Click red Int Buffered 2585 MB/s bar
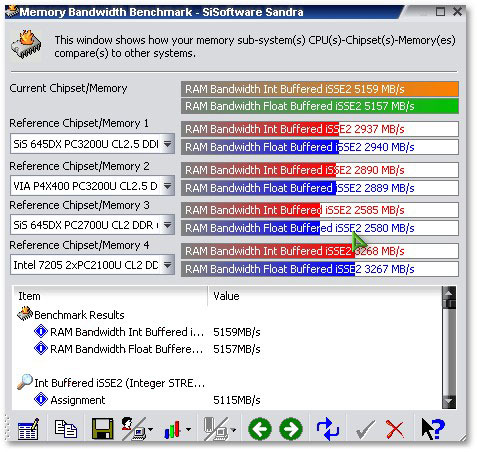477x452 pixels. pos(320,210)
